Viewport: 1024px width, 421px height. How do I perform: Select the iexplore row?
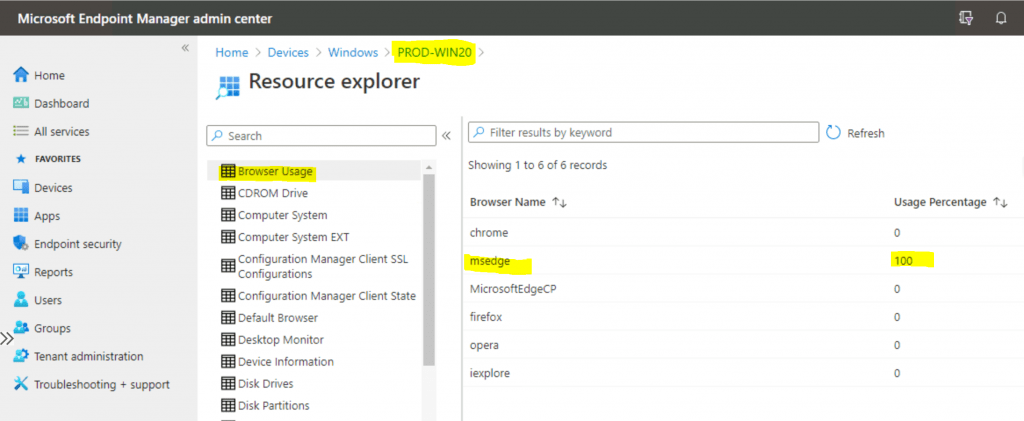click(x=743, y=373)
